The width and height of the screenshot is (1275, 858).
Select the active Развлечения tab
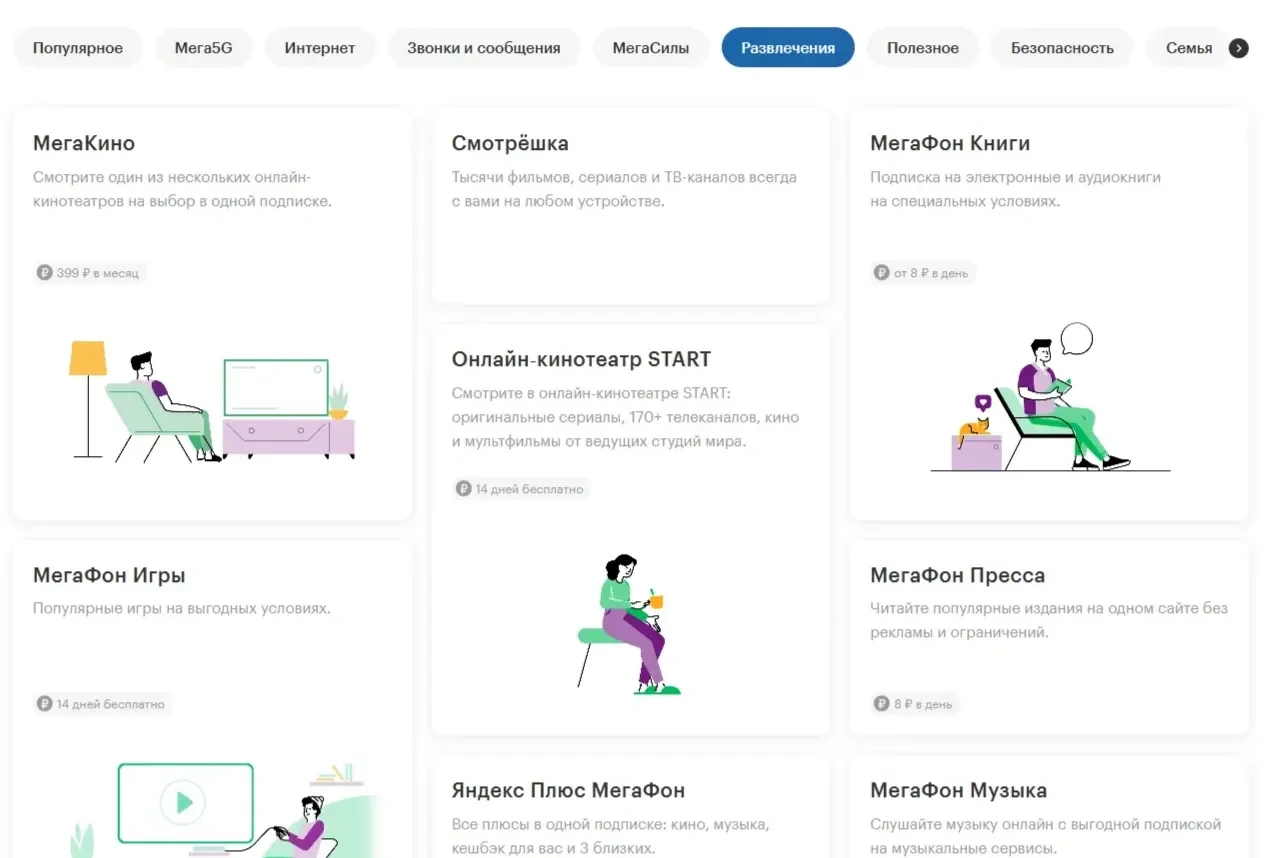pyautogui.click(x=788, y=48)
